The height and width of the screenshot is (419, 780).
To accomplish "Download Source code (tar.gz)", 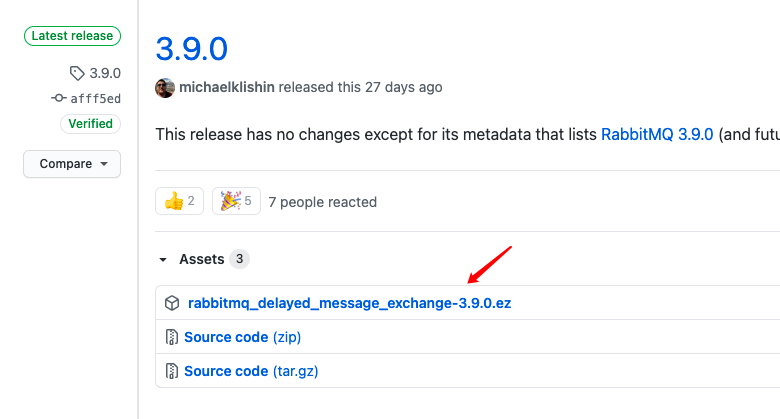I will (x=251, y=371).
